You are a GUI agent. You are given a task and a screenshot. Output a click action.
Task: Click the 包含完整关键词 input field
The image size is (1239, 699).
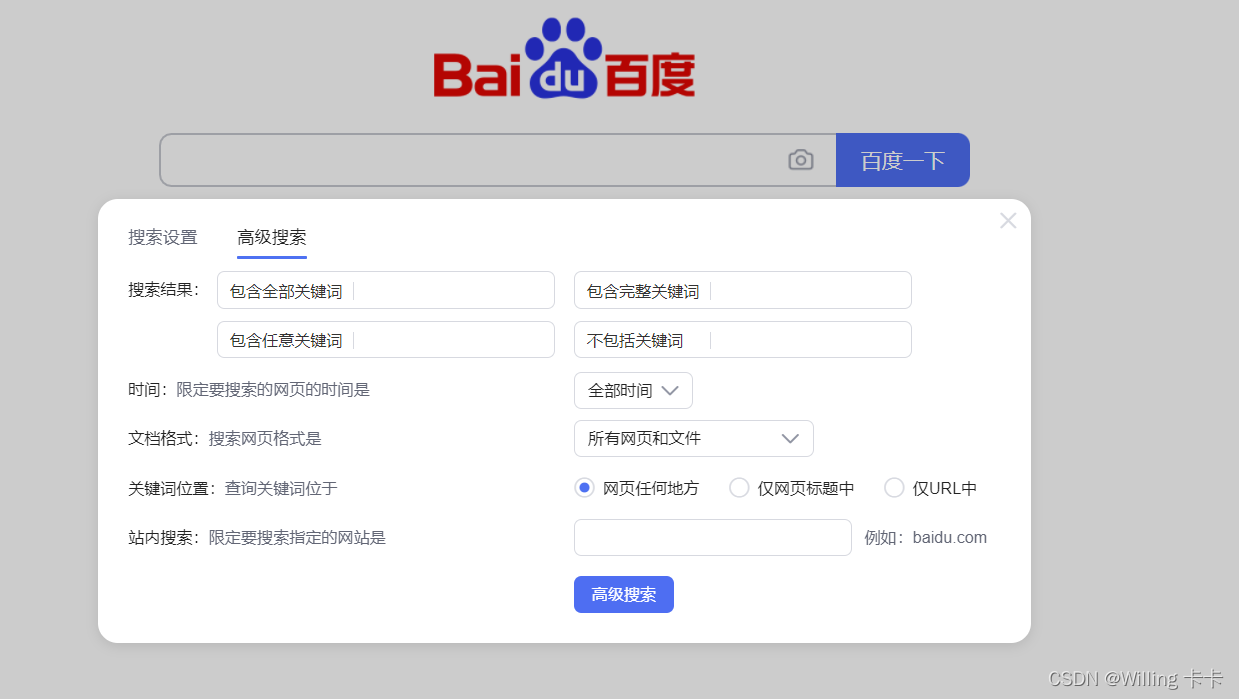743,290
